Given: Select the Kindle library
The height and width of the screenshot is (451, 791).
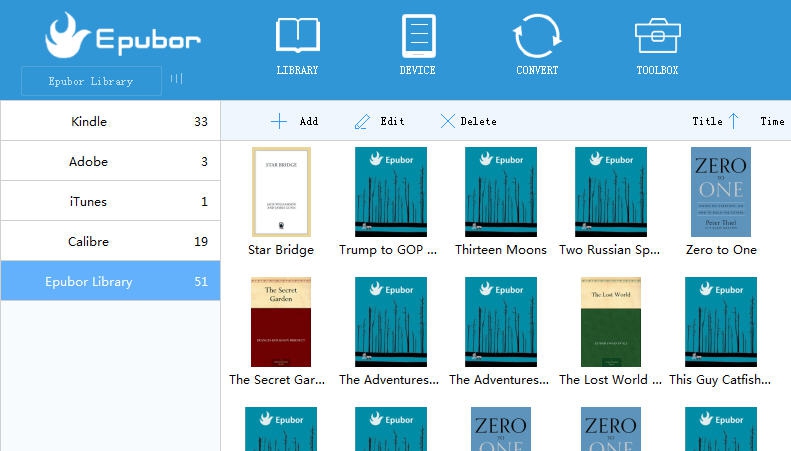Looking at the screenshot, I should 110,121.
